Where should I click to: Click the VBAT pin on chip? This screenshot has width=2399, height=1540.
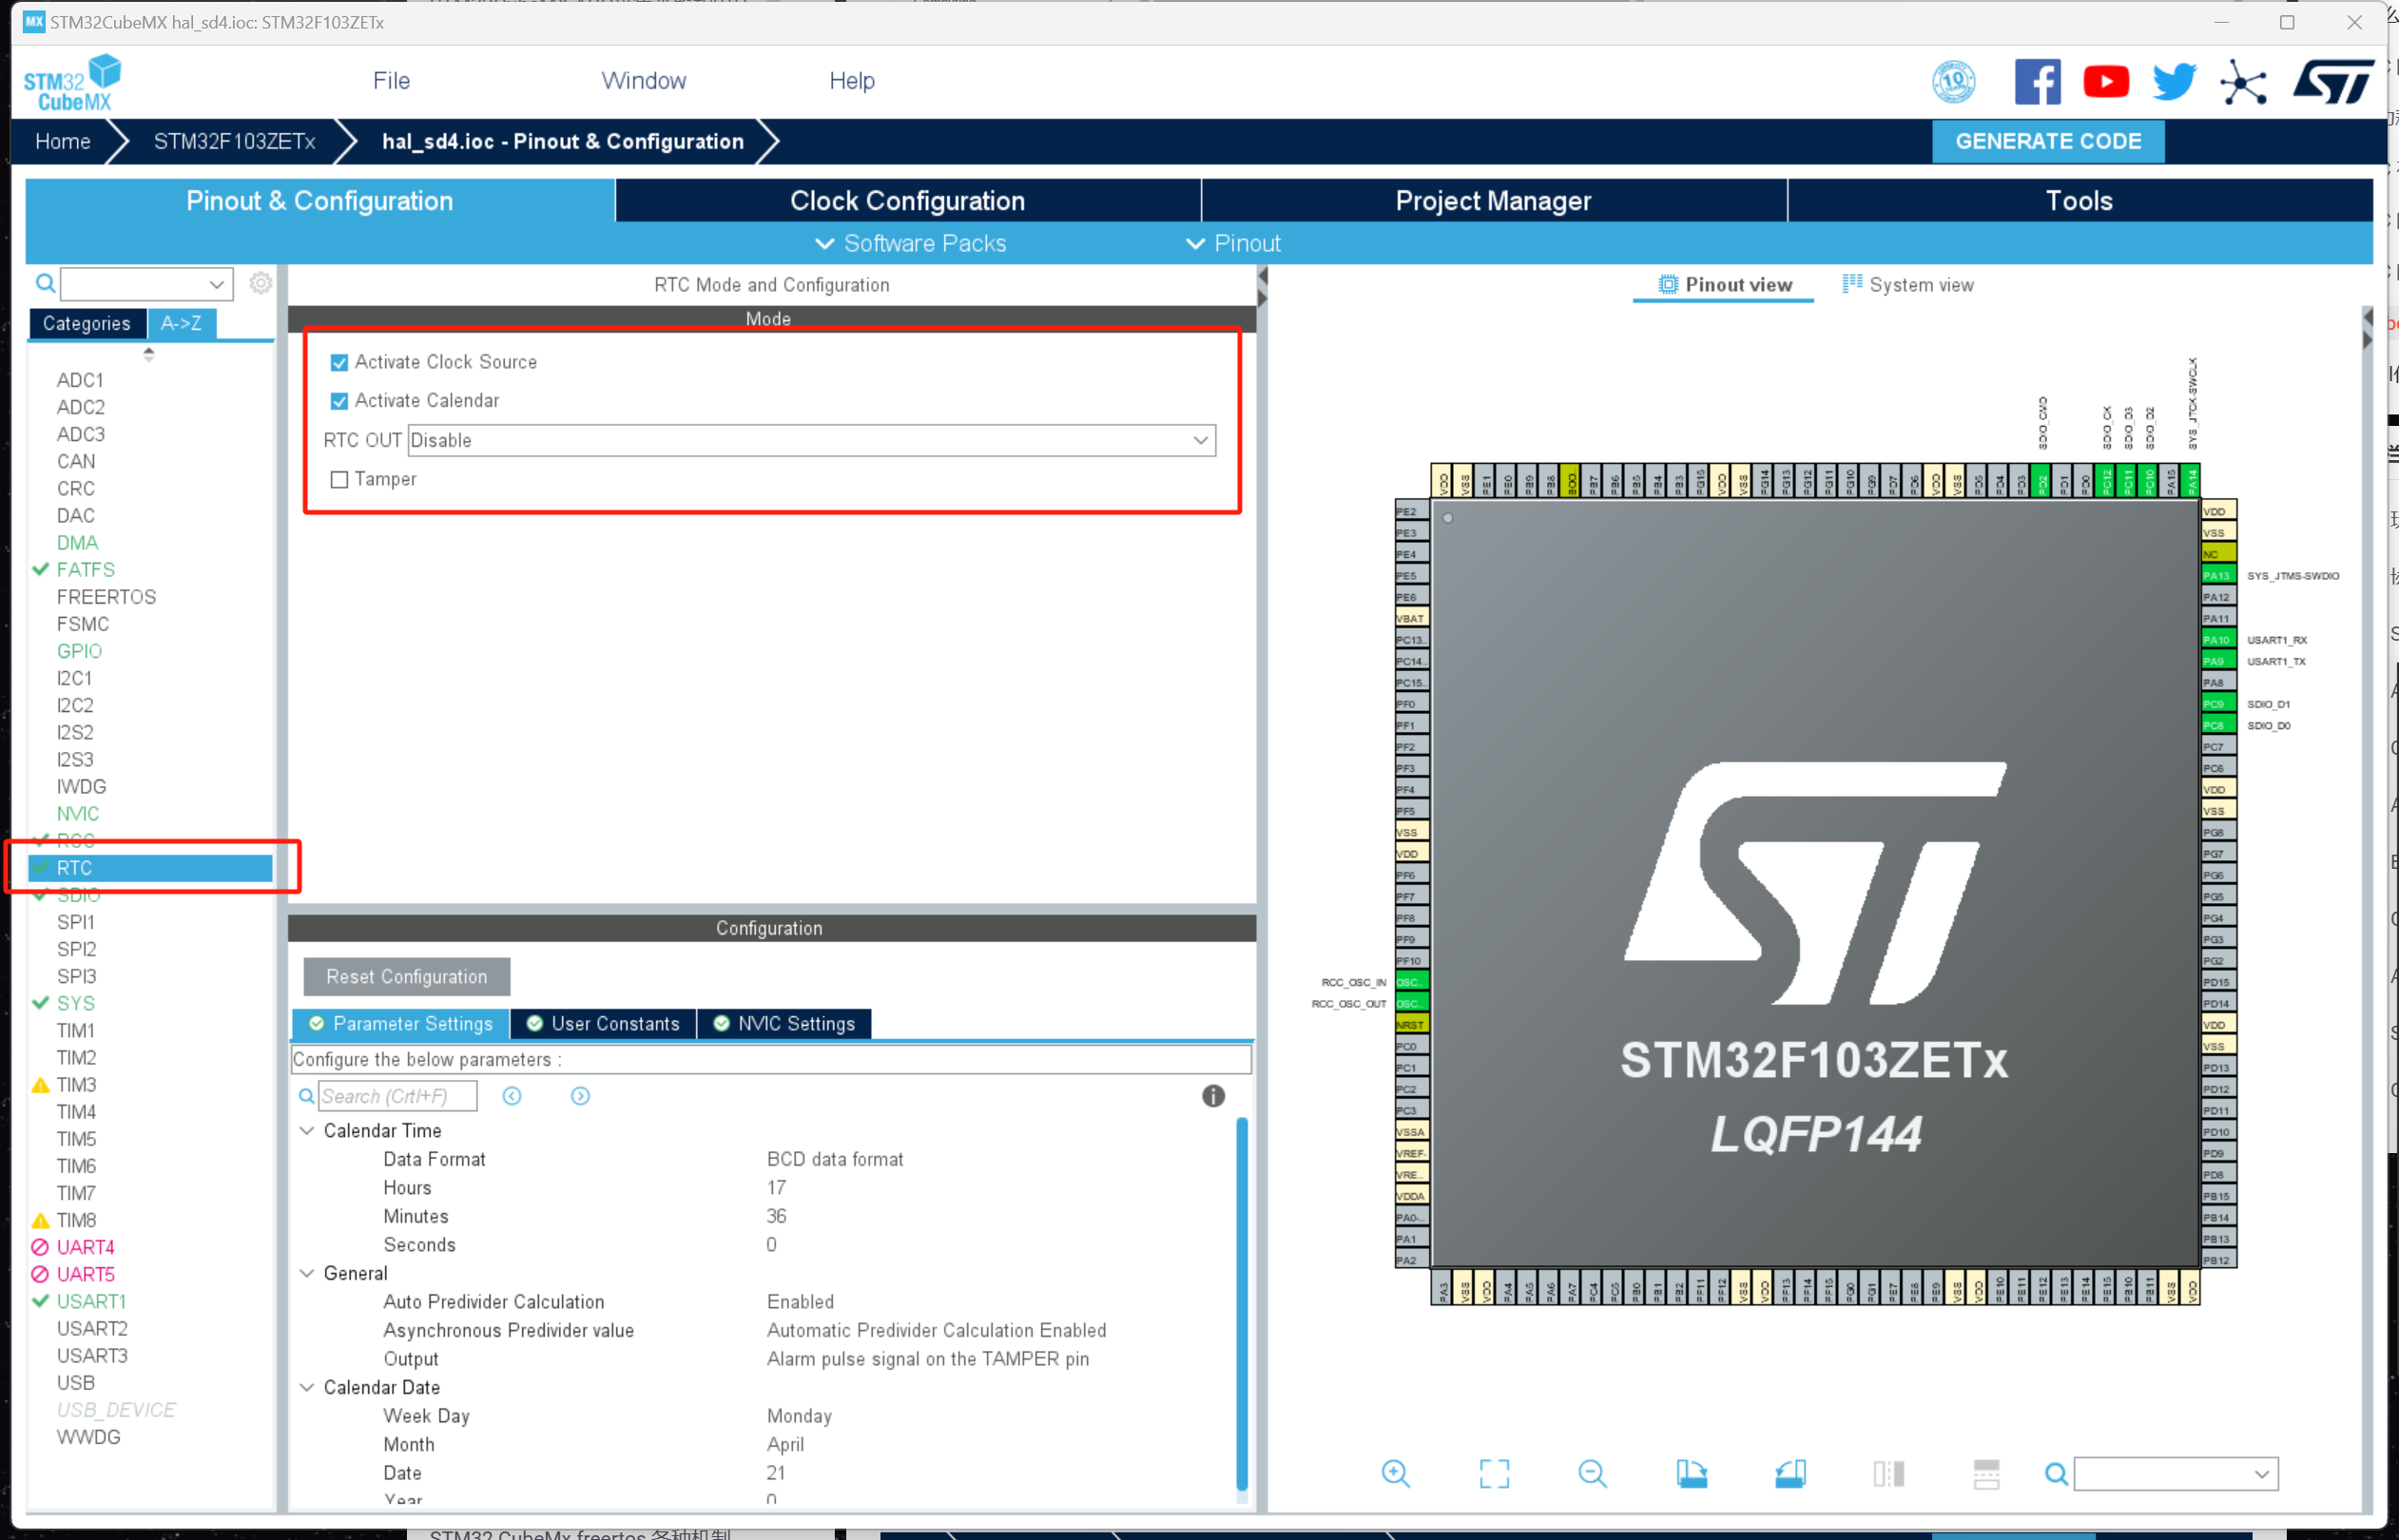[x=1411, y=618]
